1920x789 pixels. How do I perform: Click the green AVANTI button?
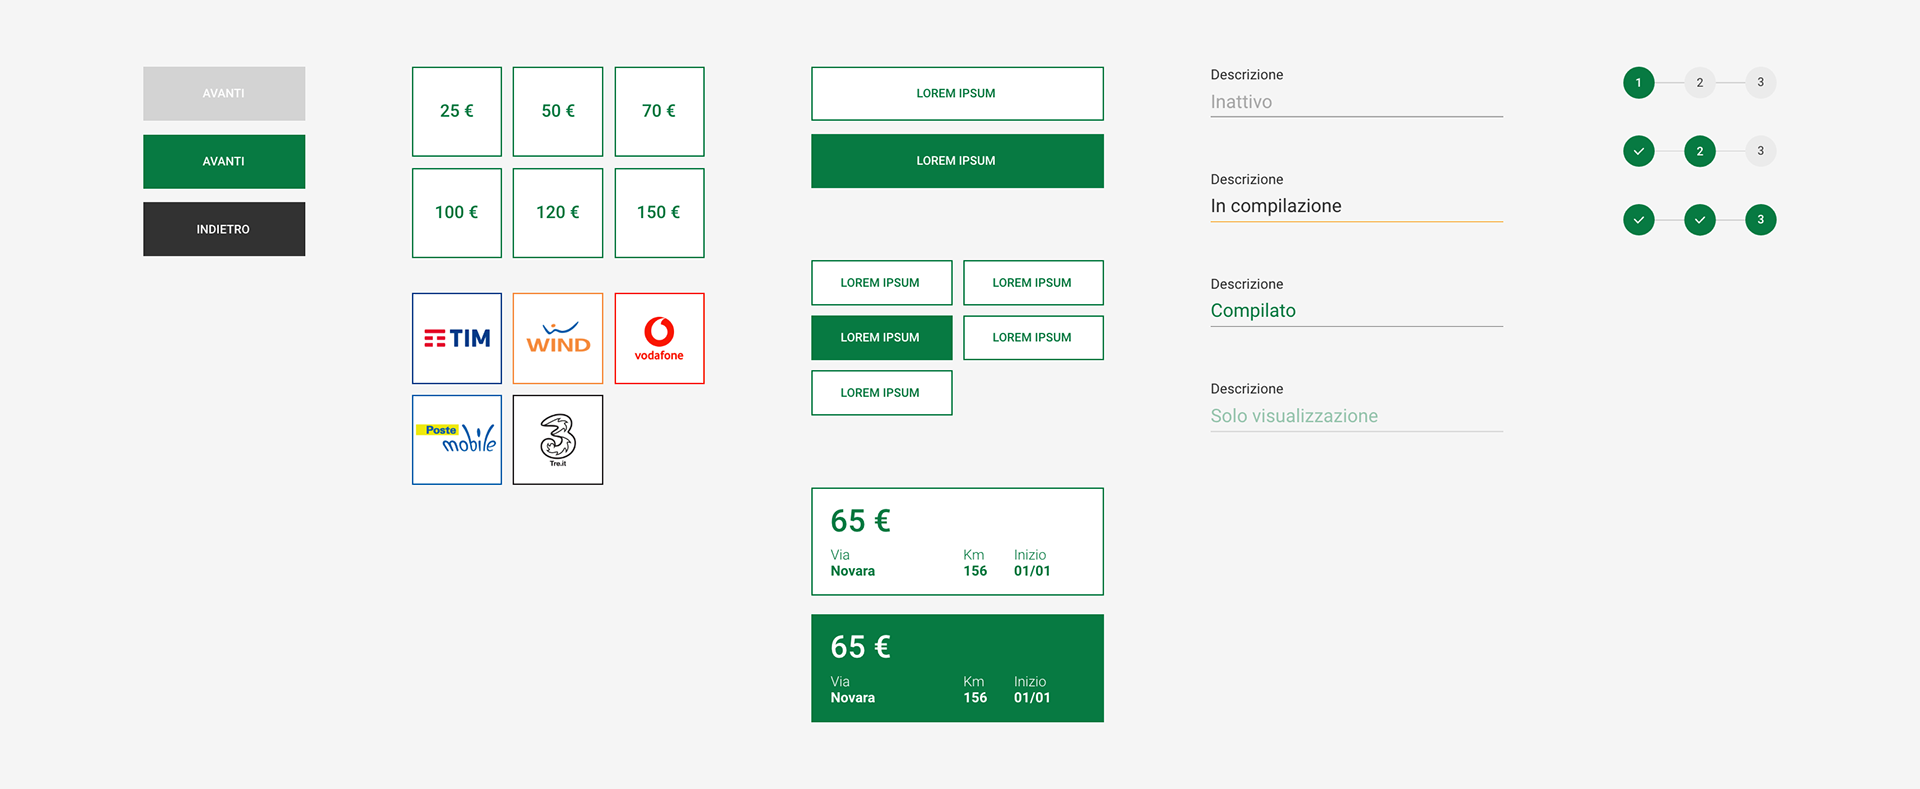click(224, 162)
